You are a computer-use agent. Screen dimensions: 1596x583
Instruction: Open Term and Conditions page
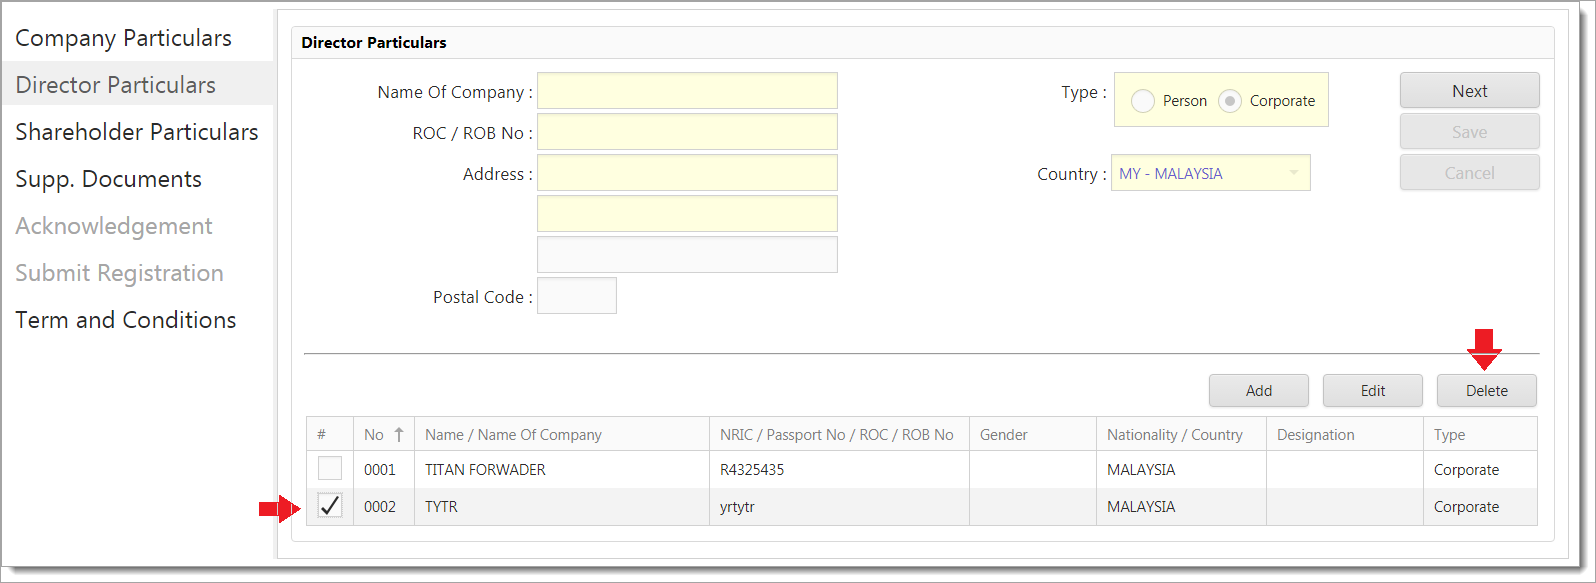click(125, 320)
